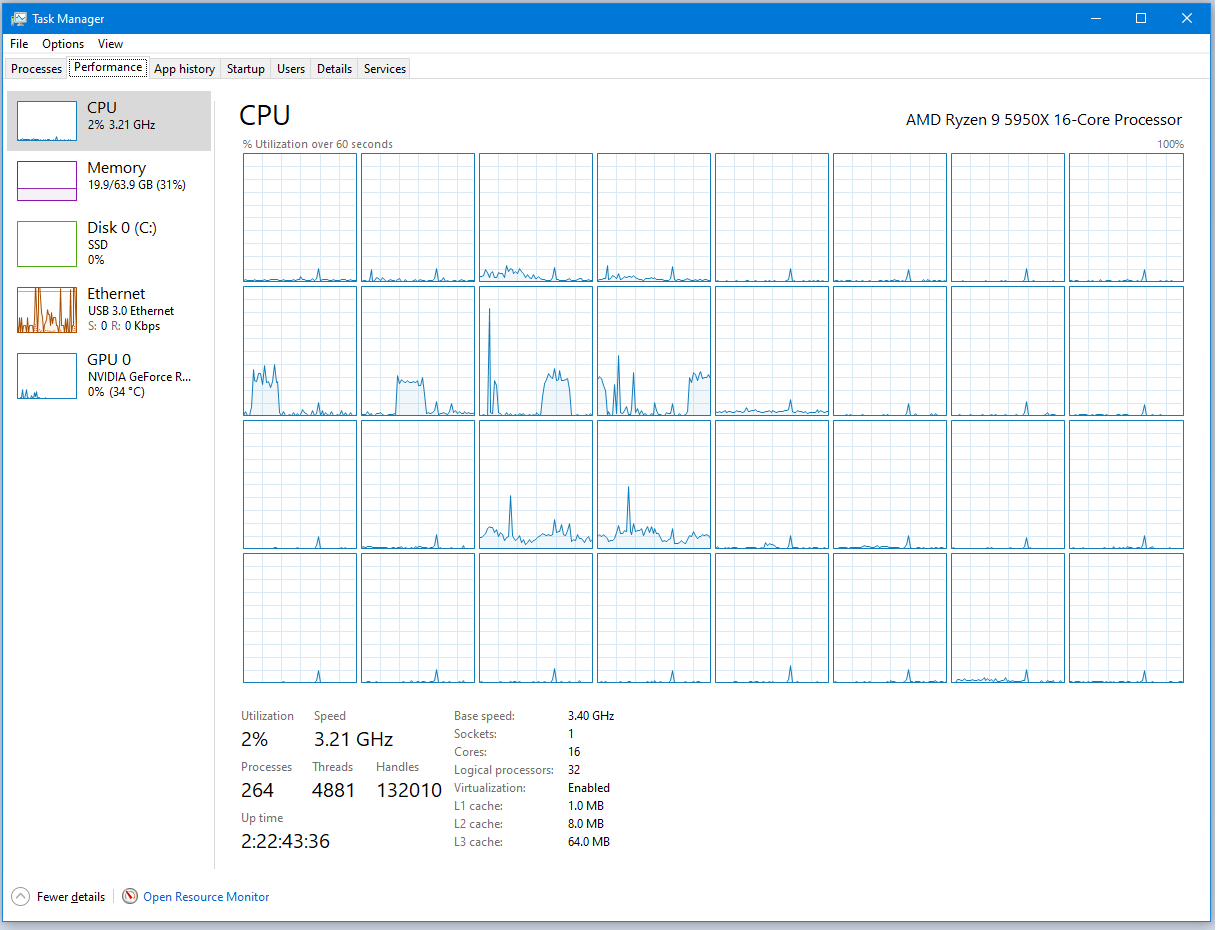The height and width of the screenshot is (930, 1217).
Task: Maximize the Task Manager window
Action: pos(1141,18)
